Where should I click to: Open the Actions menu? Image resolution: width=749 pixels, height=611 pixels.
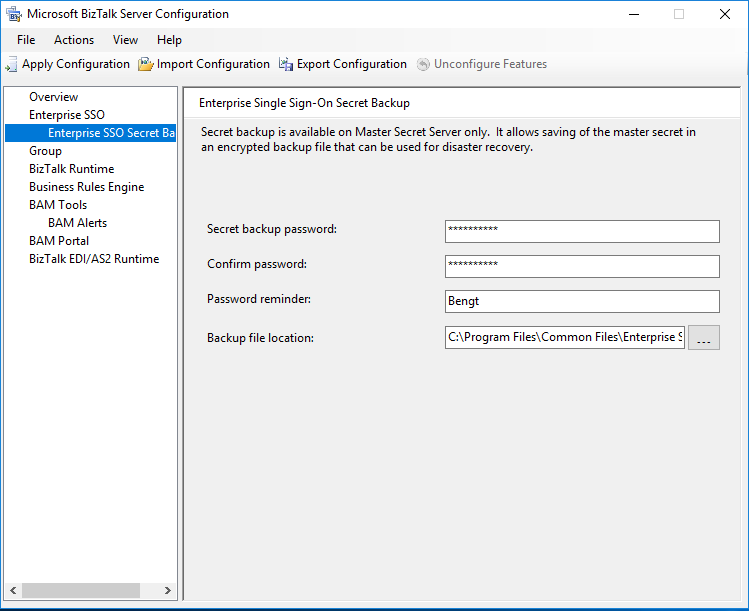[74, 40]
